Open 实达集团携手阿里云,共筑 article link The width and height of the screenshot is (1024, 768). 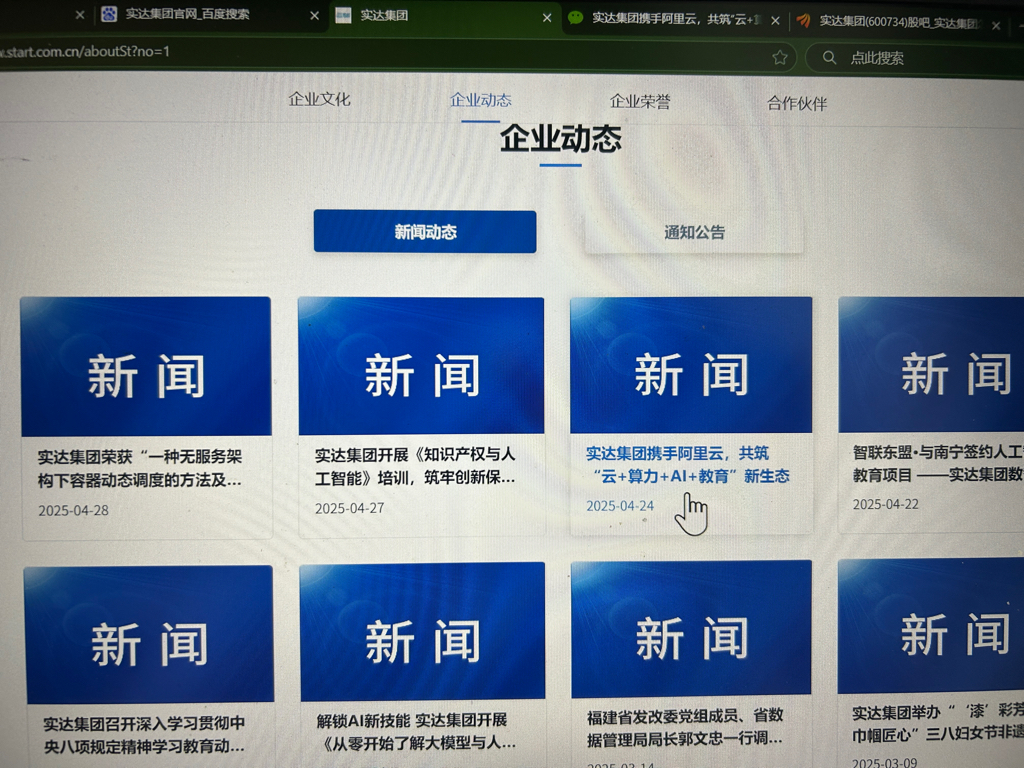point(688,464)
